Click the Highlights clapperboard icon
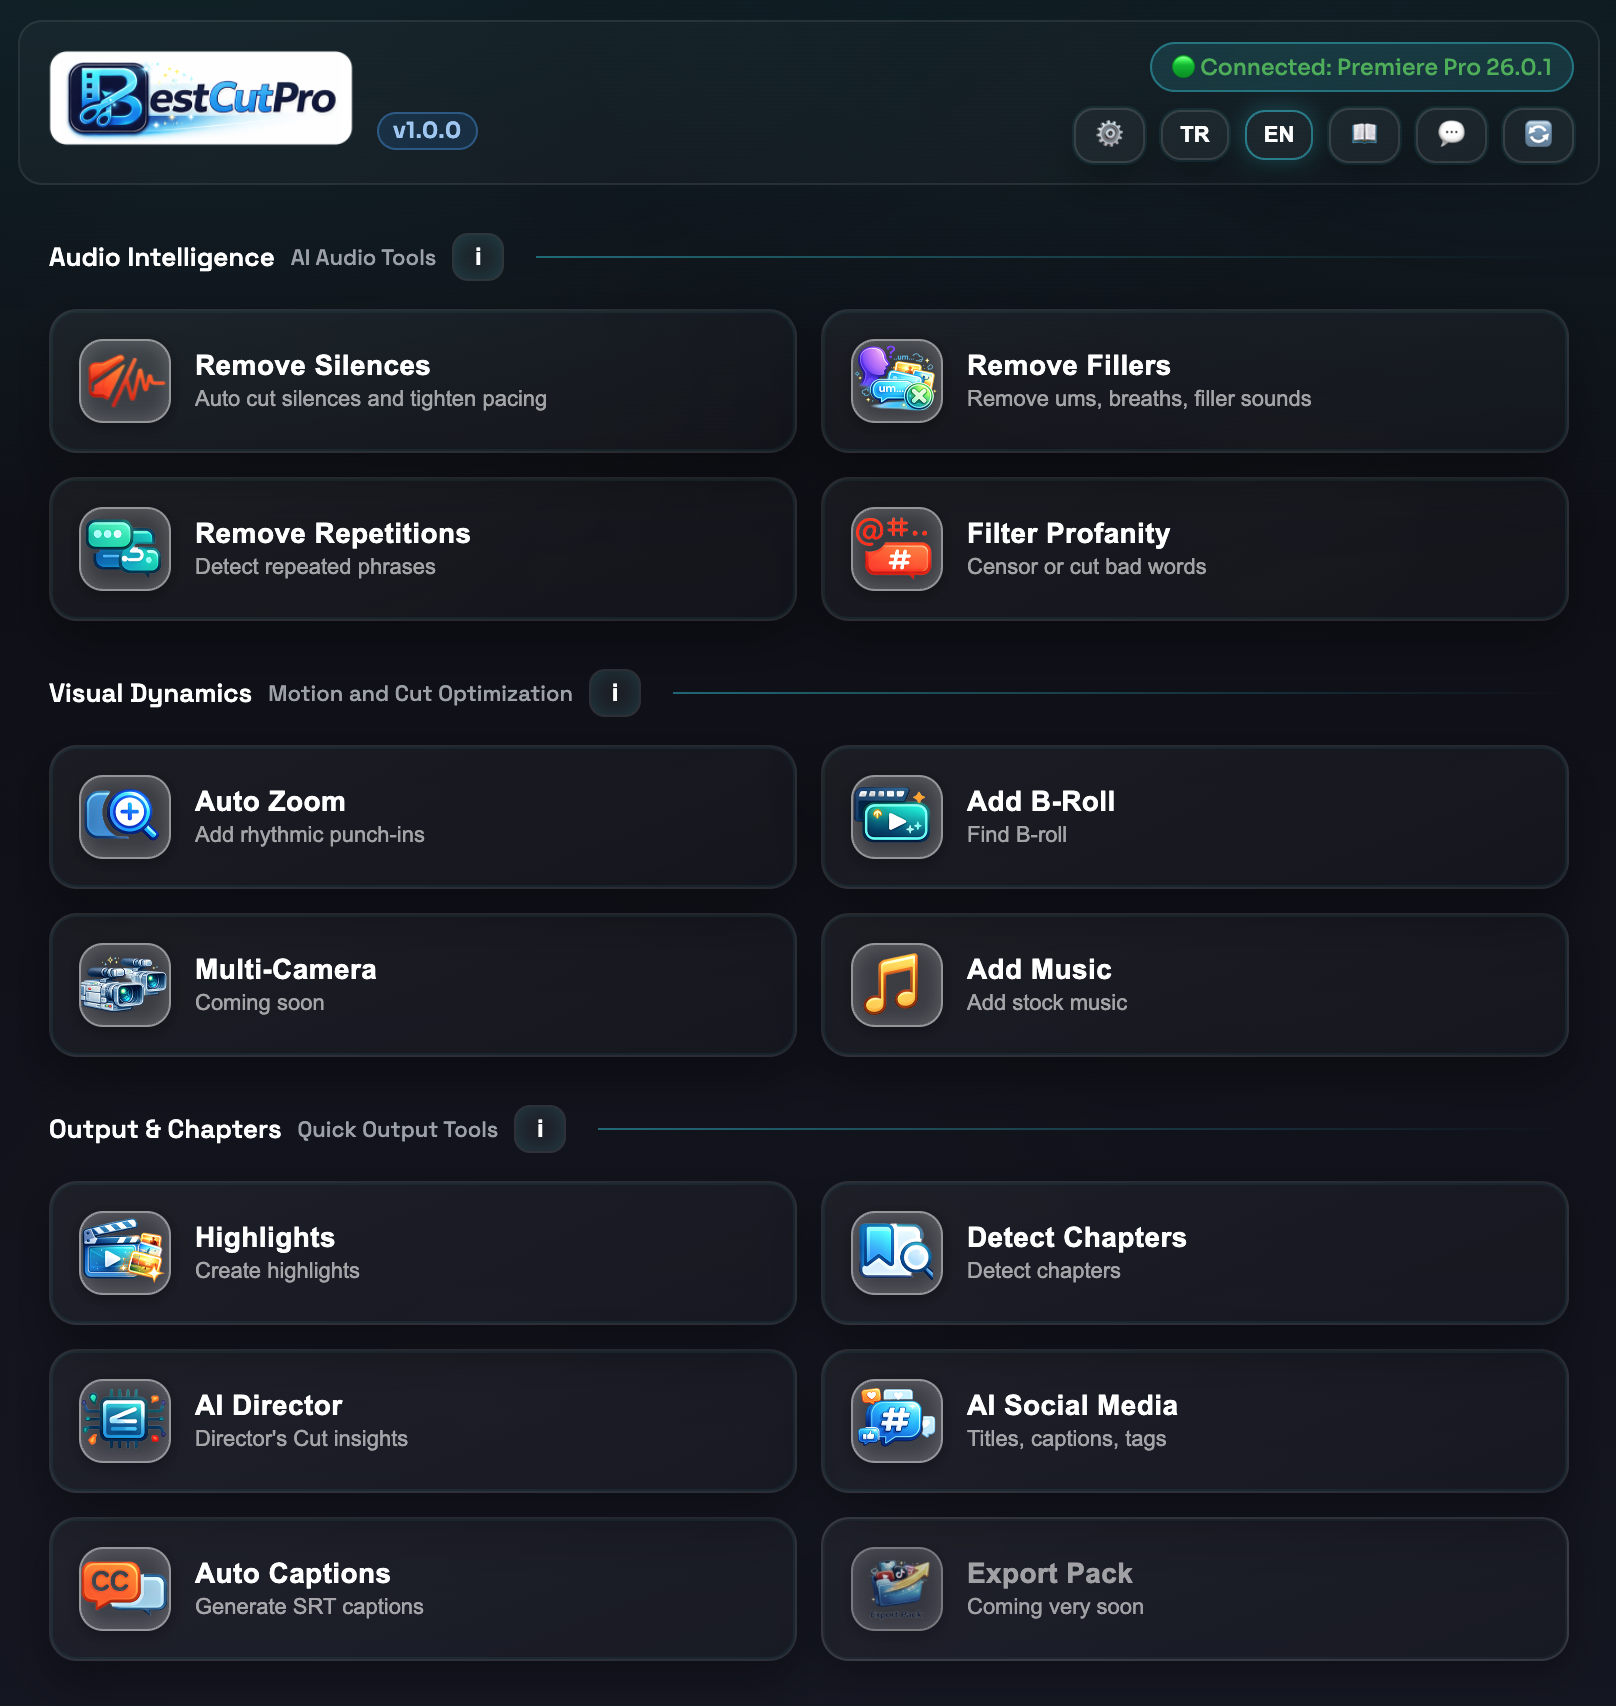 click(x=125, y=1253)
